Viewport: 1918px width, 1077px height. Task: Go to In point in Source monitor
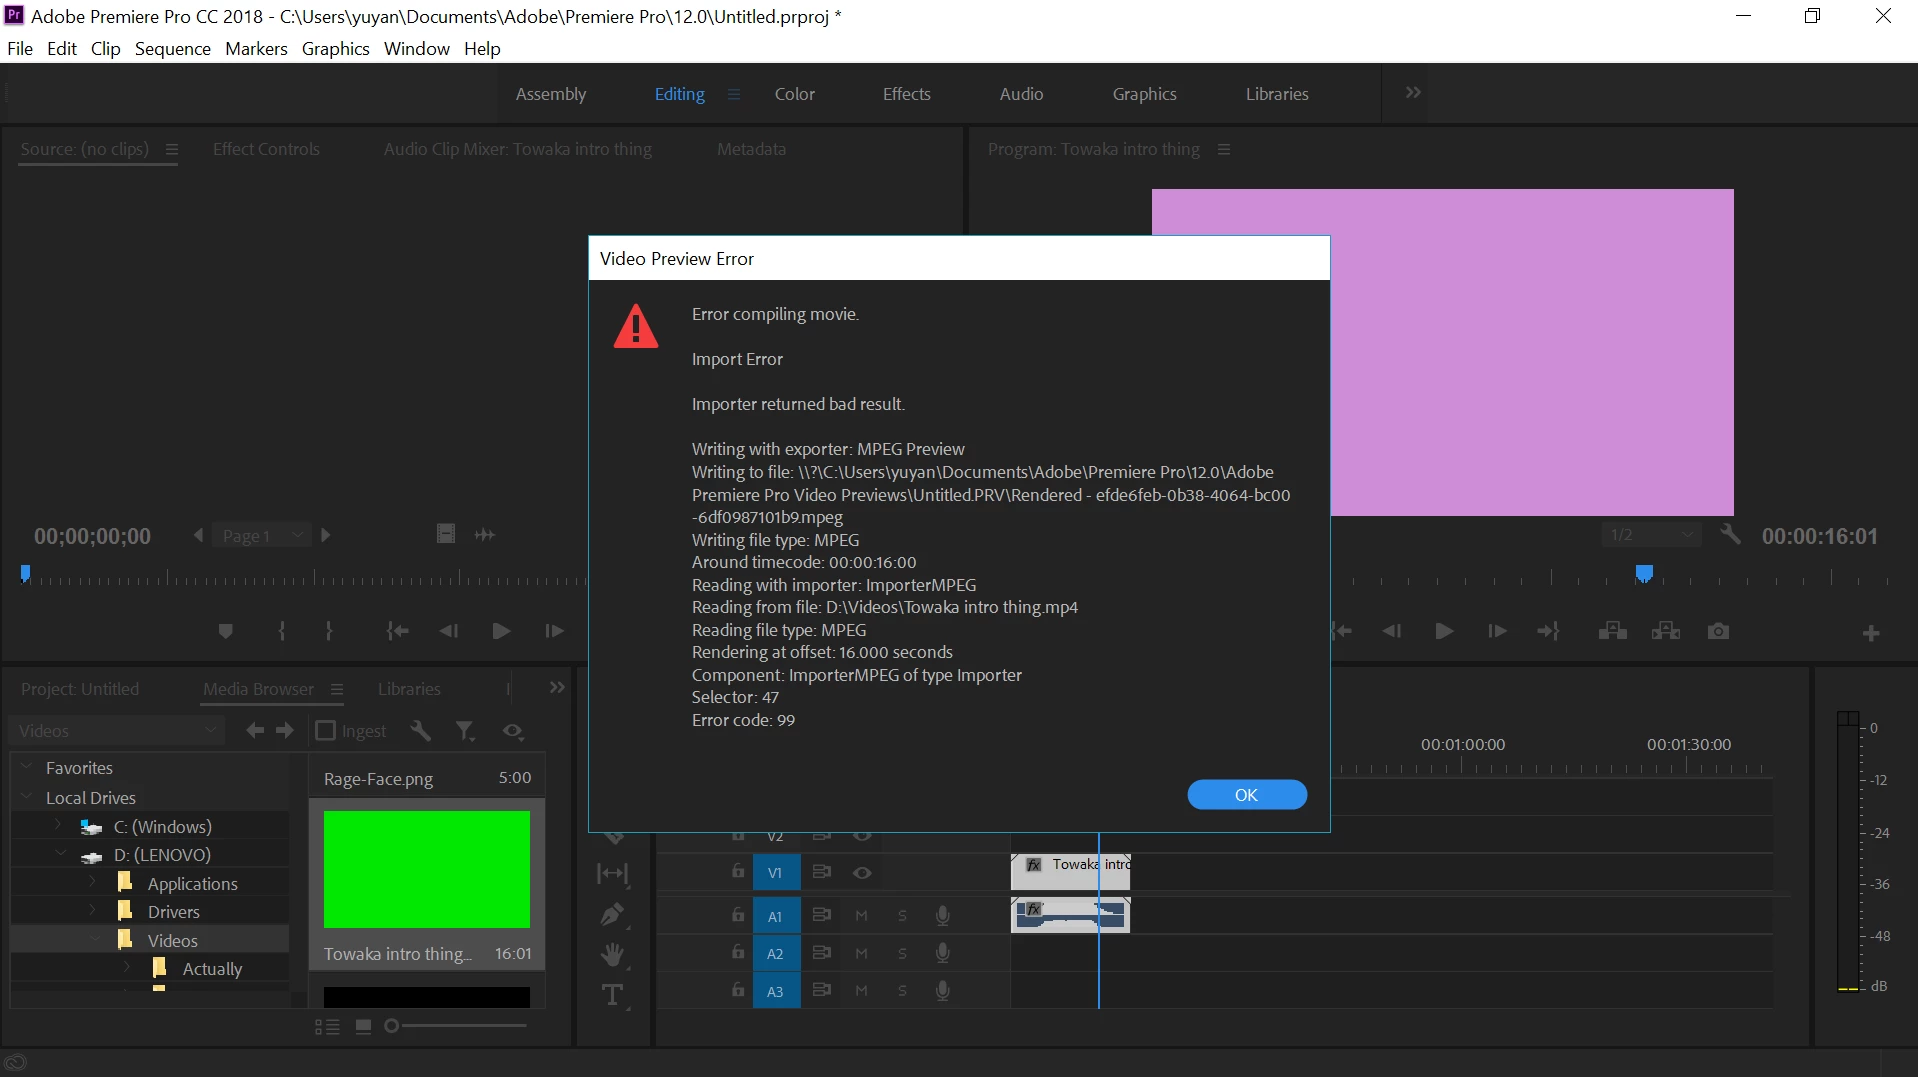click(398, 631)
